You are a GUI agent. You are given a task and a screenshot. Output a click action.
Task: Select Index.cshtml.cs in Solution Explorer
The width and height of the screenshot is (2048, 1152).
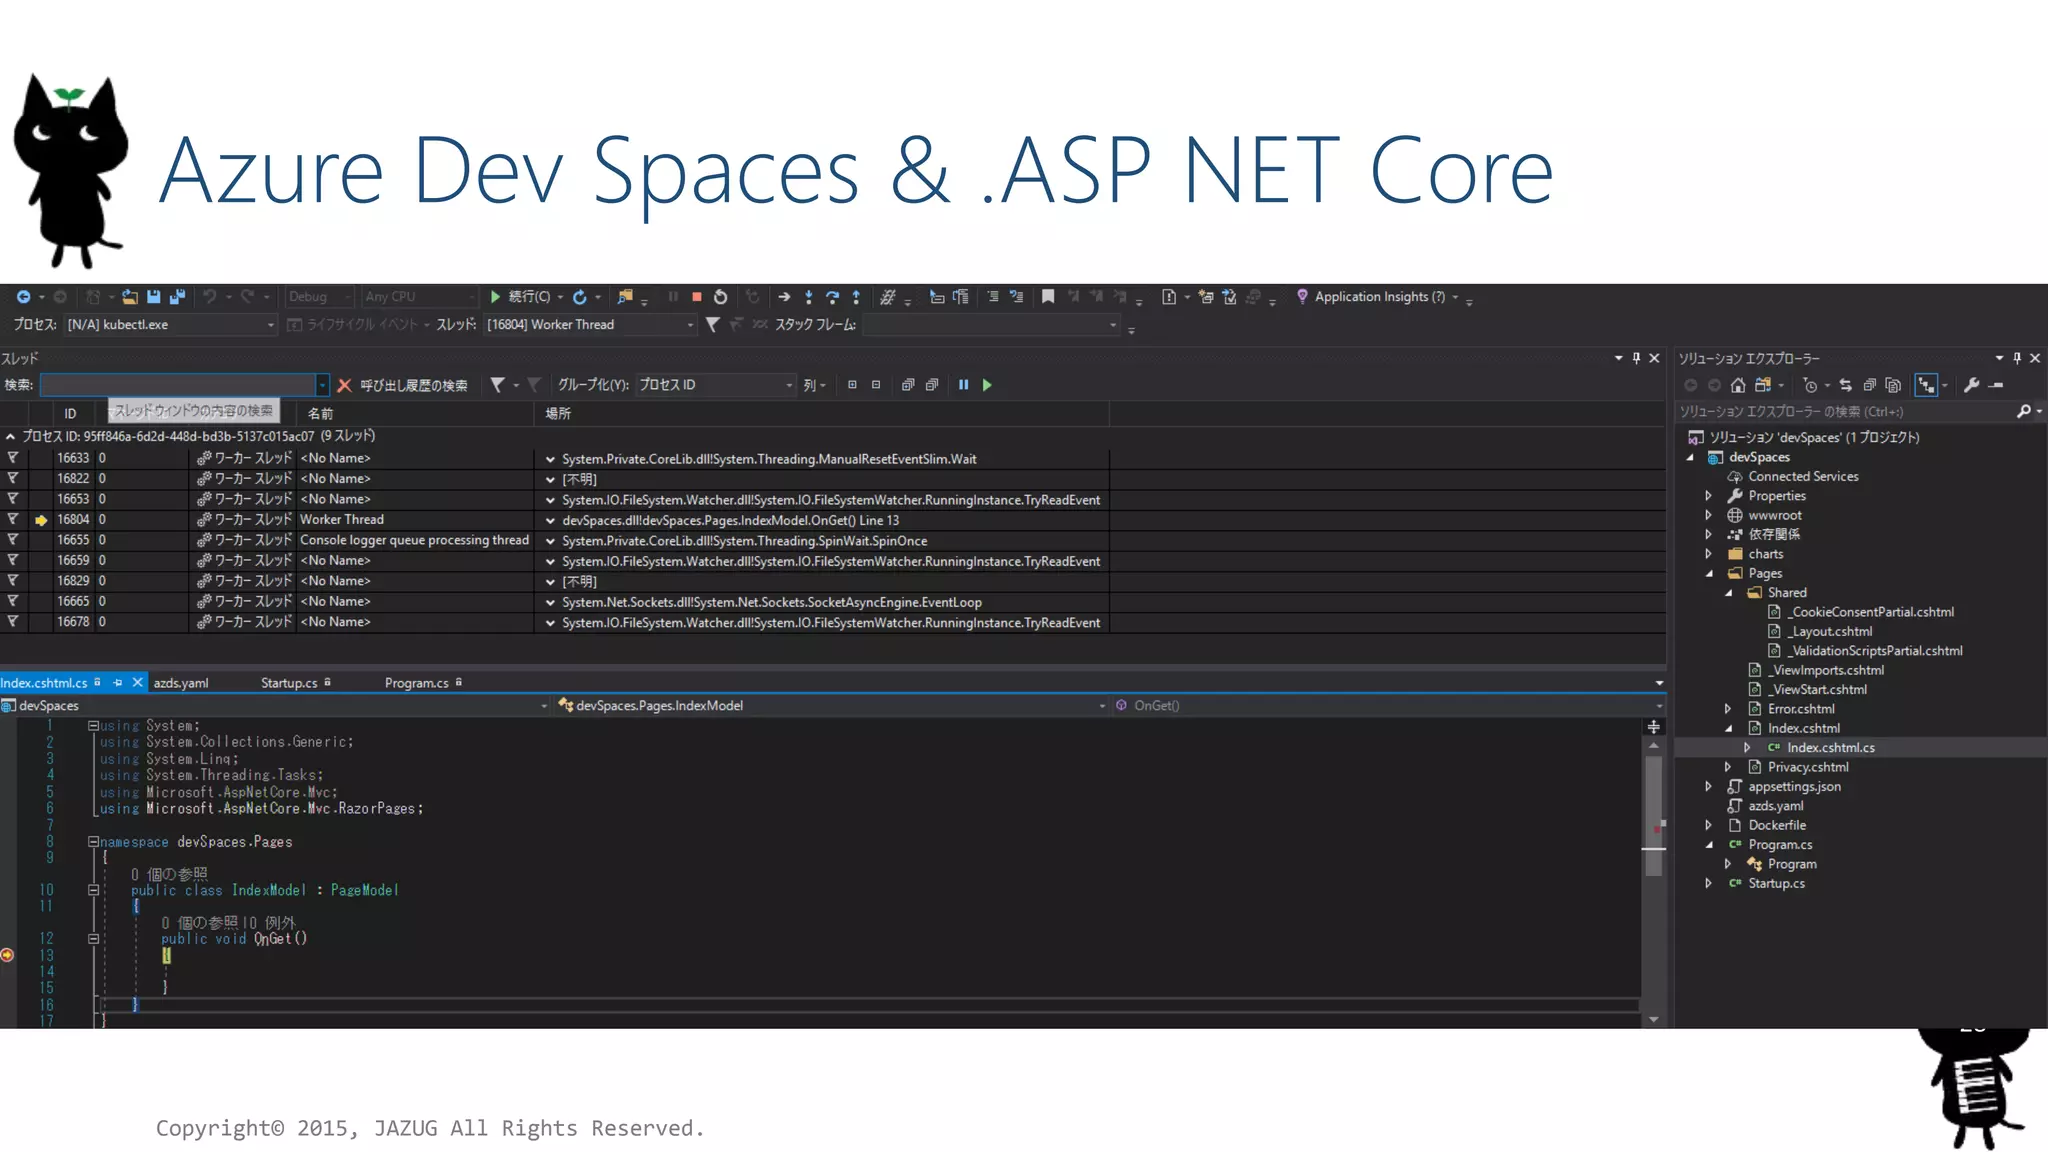[1830, 748]
